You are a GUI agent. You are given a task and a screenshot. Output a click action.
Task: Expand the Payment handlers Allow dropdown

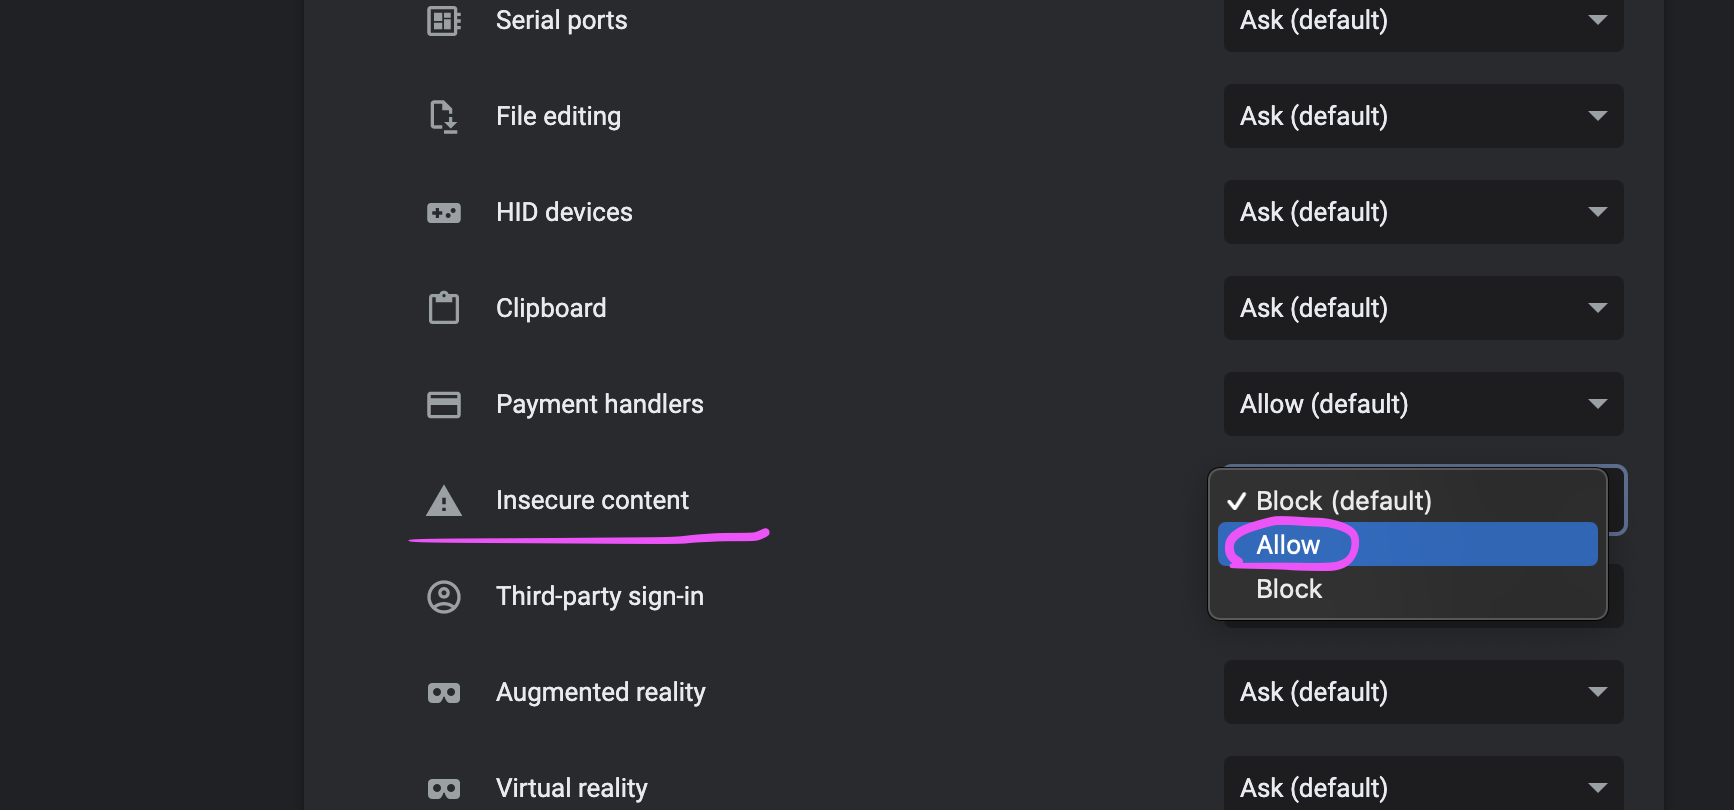pyautogui.click(x=1422, y=404)
